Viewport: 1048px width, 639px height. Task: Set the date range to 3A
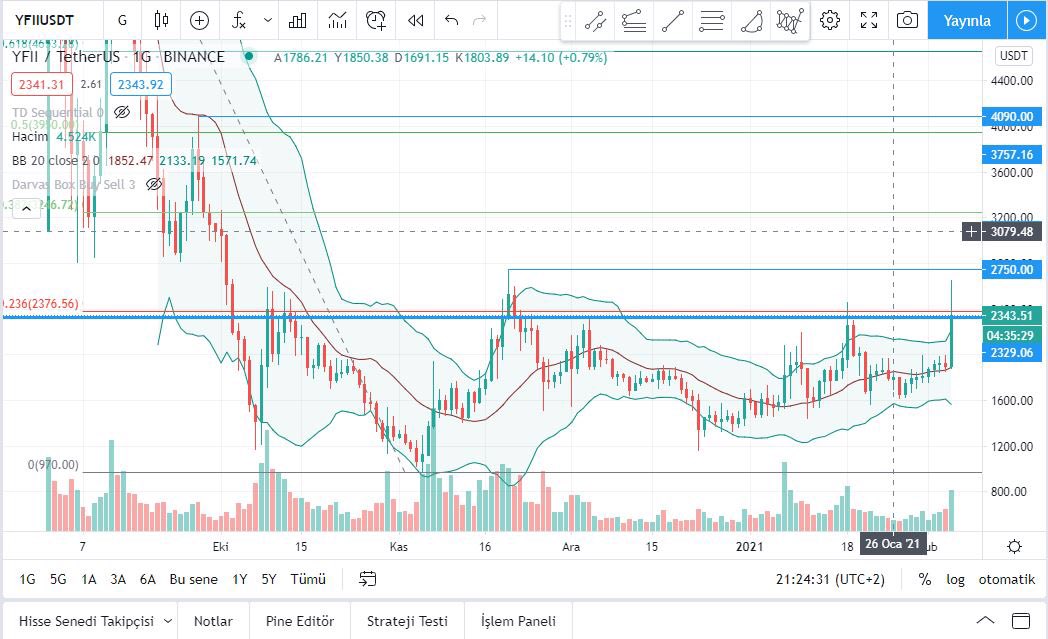click(x=118, y=579)
